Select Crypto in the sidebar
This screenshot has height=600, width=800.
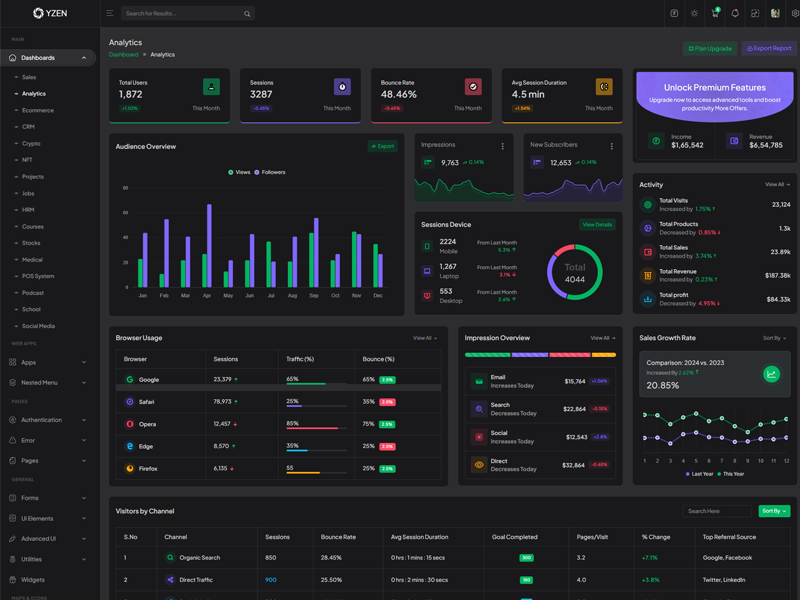click(x=32, y=143)
